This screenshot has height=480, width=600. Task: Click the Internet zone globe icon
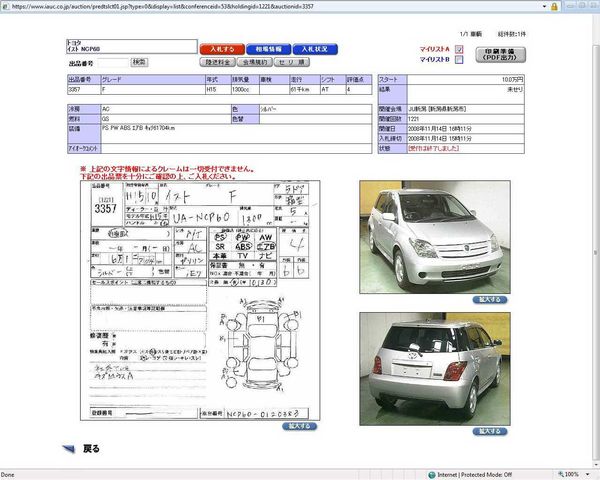432,475
